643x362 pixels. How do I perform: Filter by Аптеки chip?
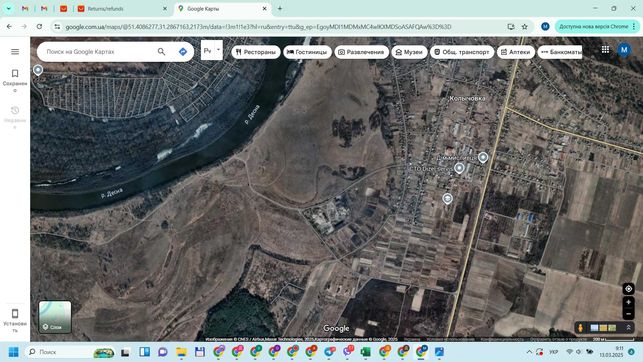[516, 52]
